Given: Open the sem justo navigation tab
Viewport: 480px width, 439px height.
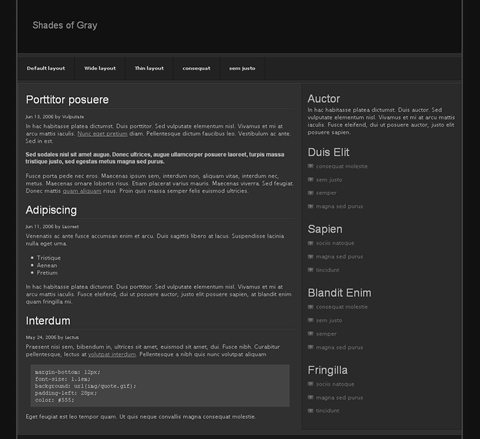Looking at the screenshot, I should (242, 68).
